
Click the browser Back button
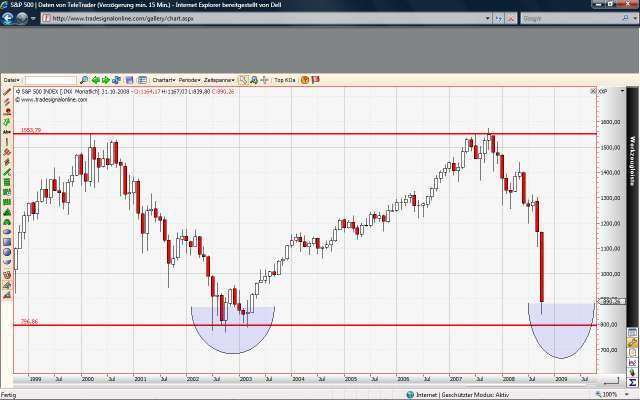(8, 18)
